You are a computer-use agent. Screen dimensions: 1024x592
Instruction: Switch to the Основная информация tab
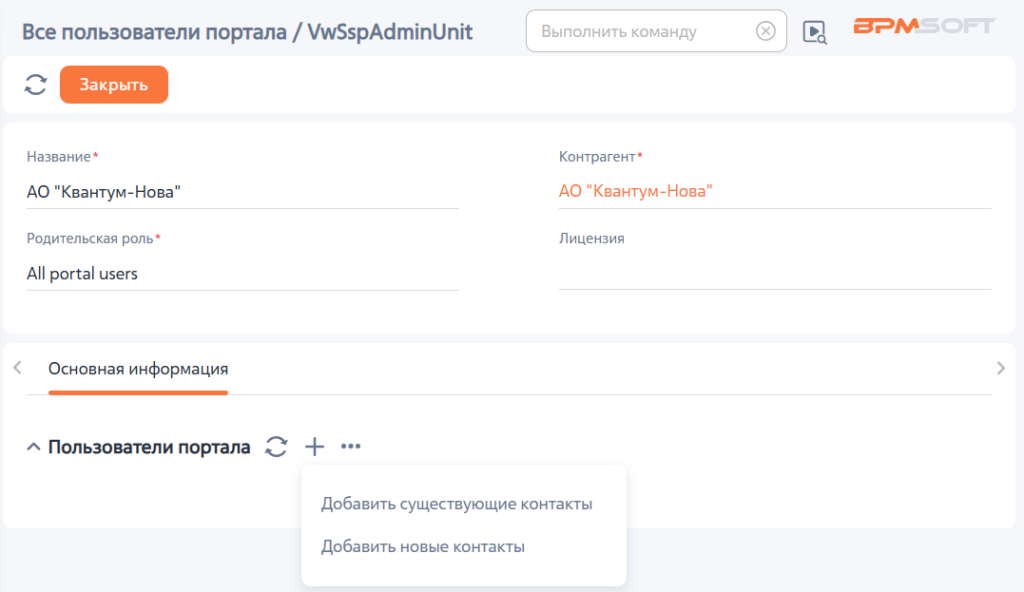point(138,369)
